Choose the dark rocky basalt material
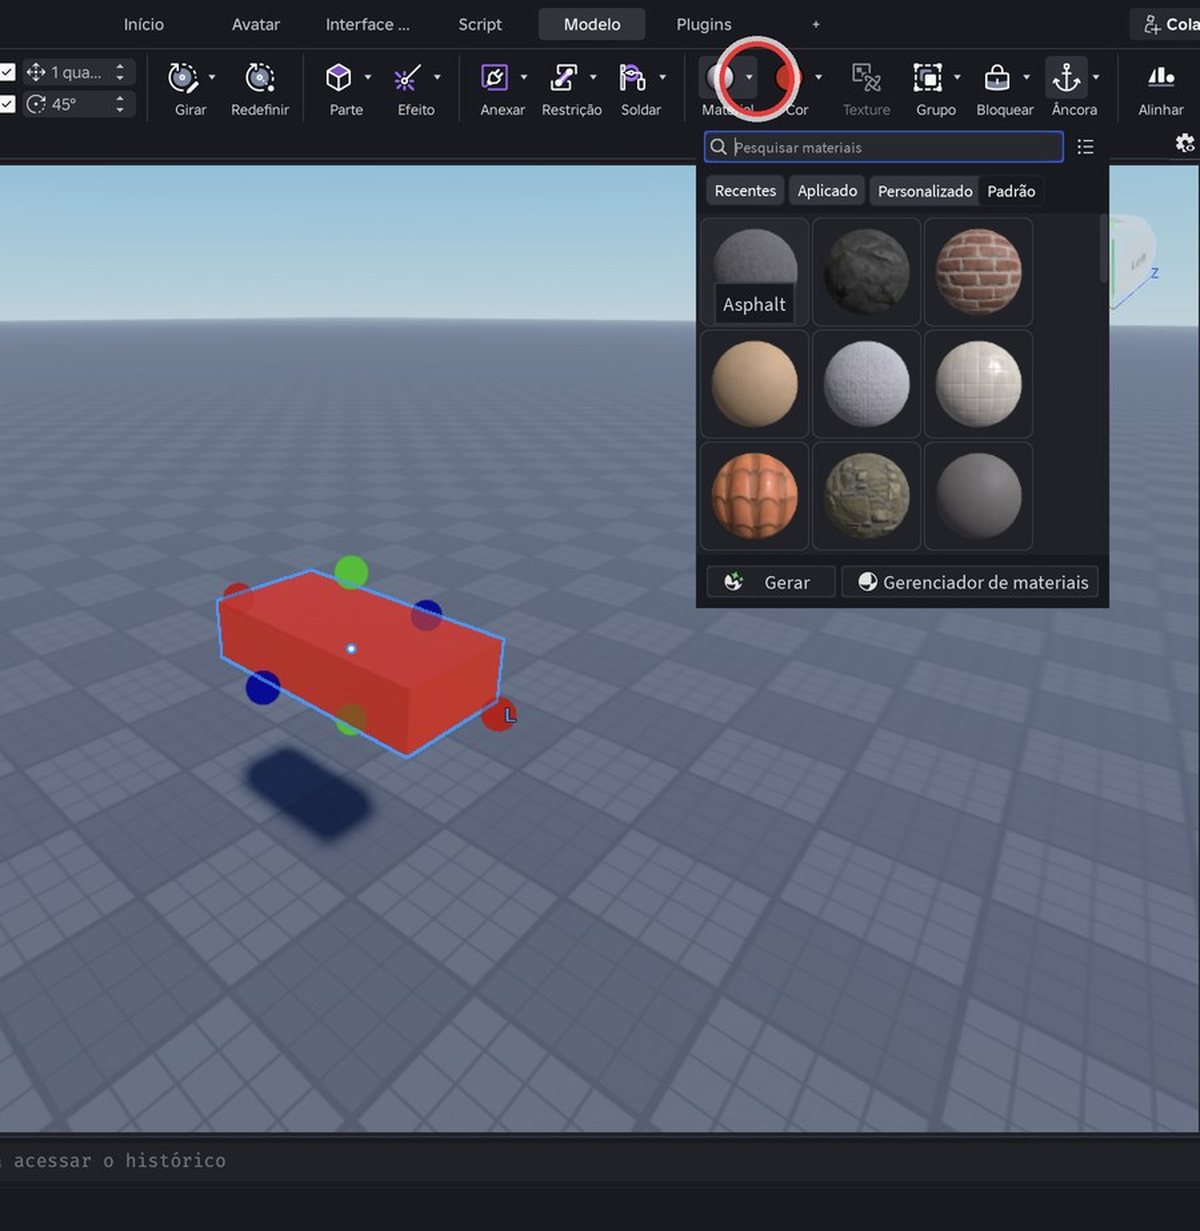 [867, 272]
